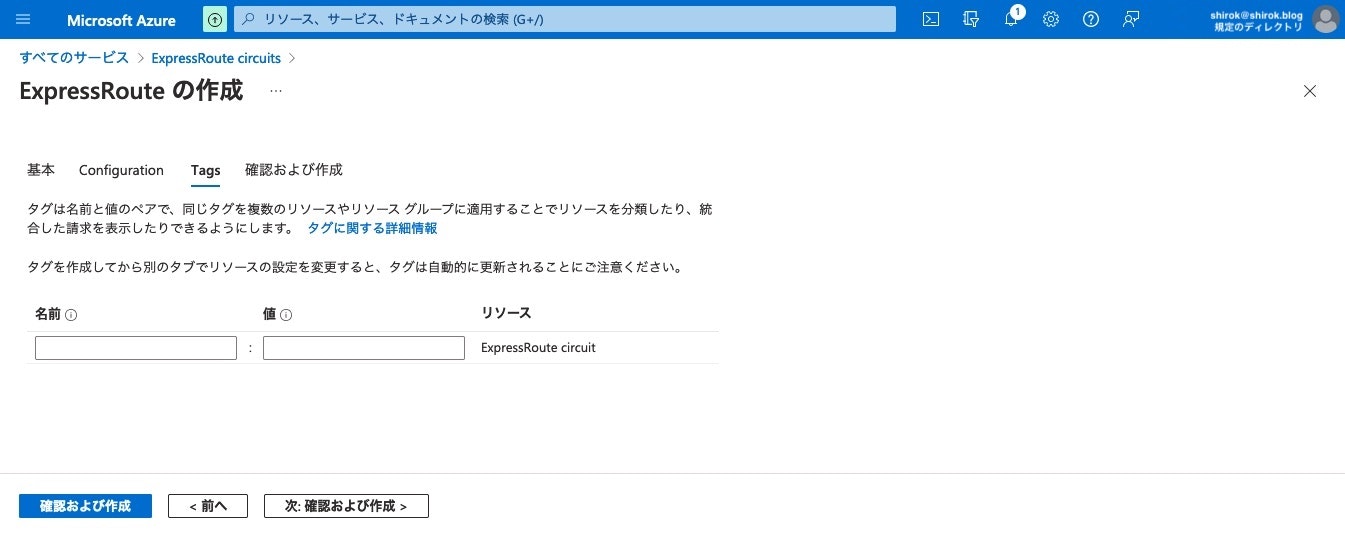
Task: Show info tooltip next to 名前
Action: (71, 314)
